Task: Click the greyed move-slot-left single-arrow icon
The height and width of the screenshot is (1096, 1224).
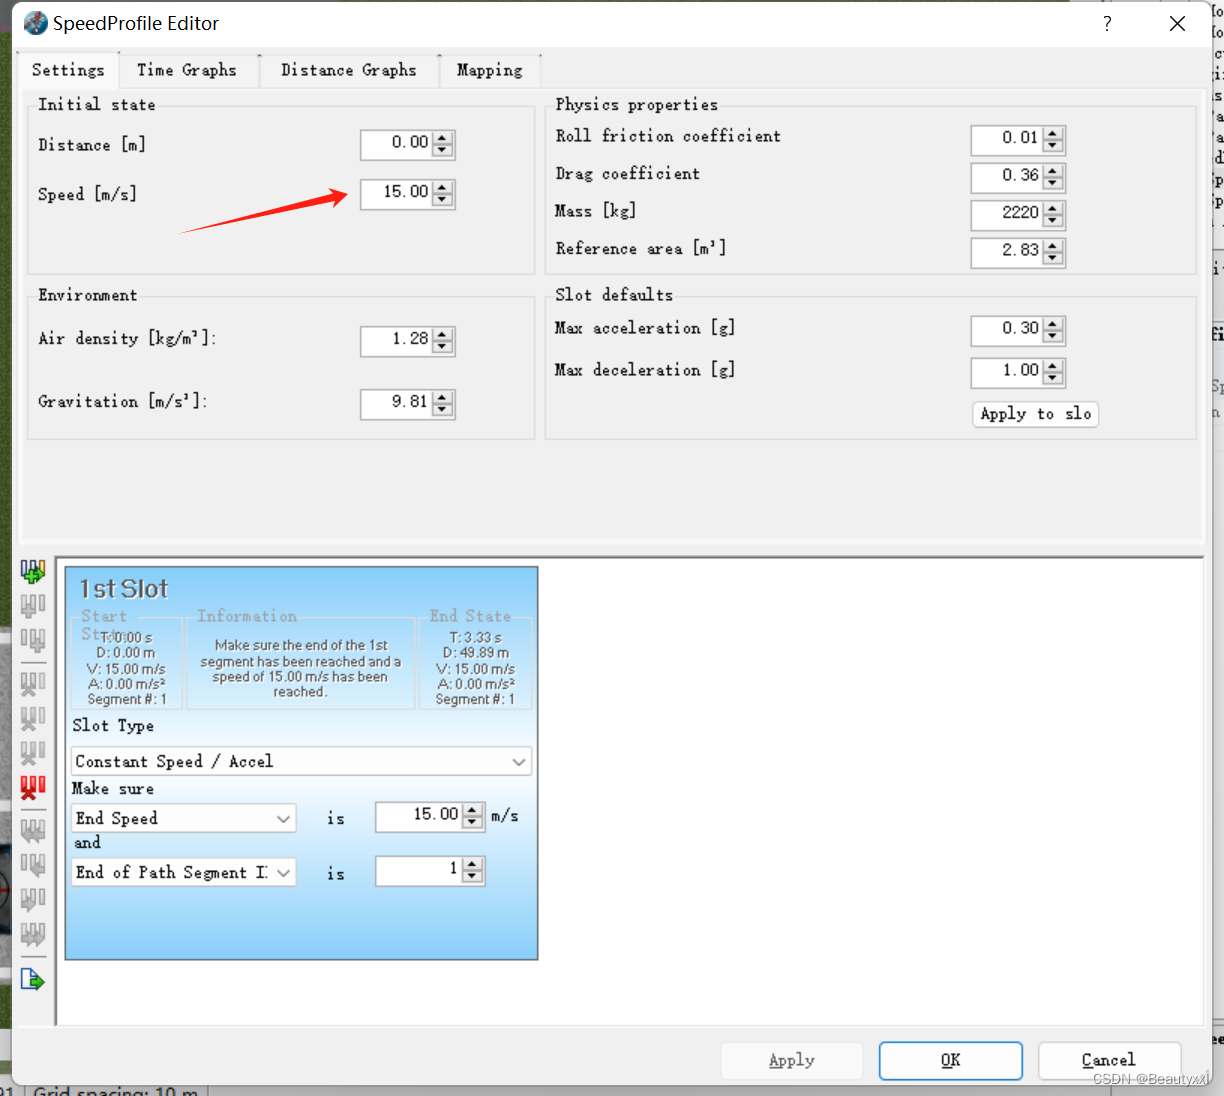Action: [x=33, y=865]
